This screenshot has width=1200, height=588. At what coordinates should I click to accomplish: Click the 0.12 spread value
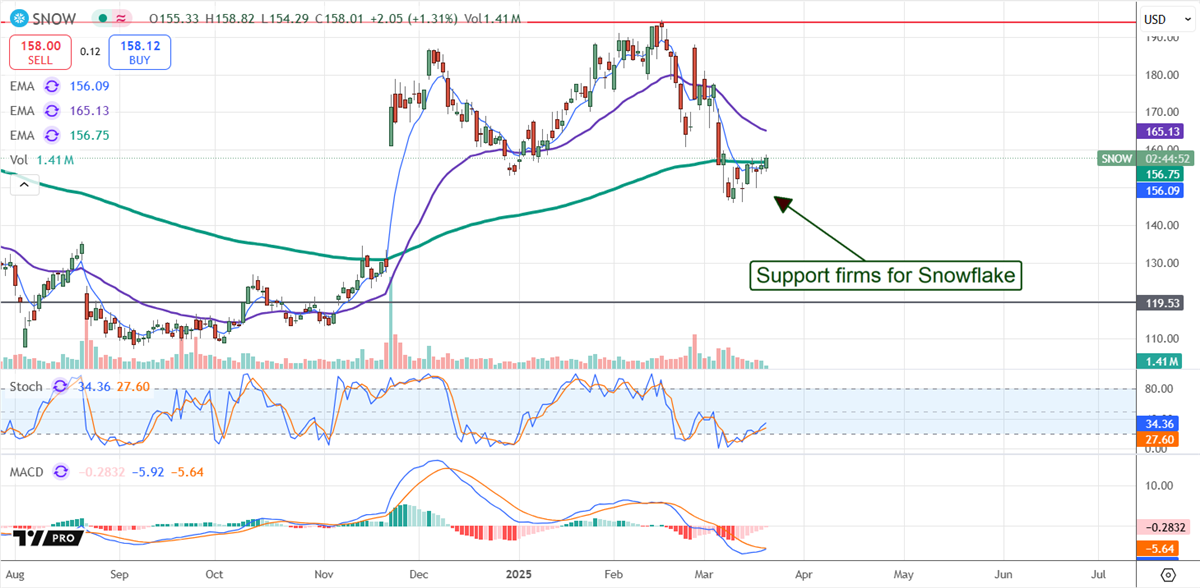tap(90, 51)
